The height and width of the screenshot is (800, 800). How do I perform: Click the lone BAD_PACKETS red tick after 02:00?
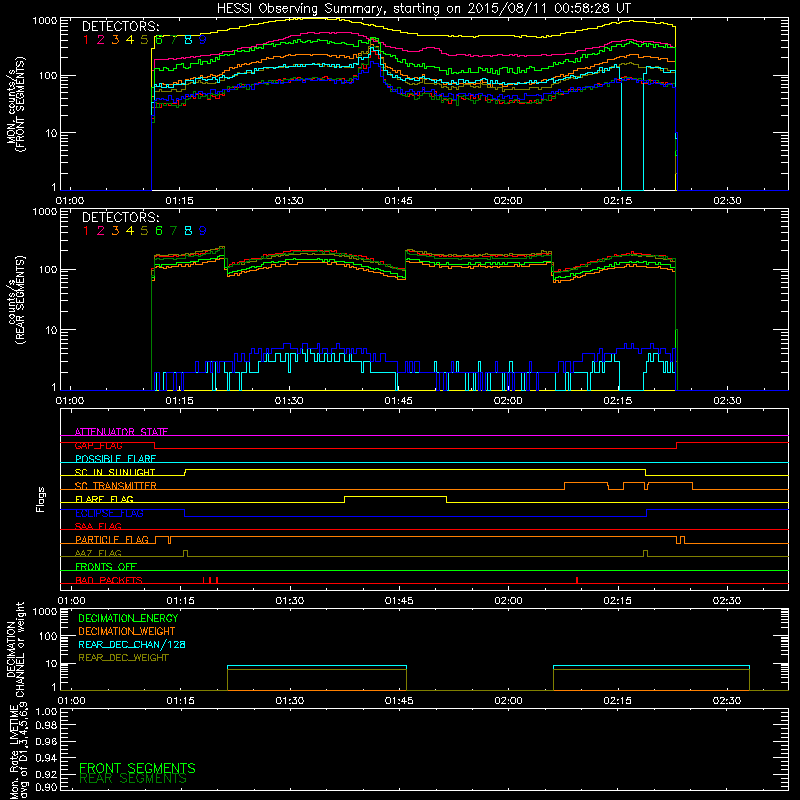pyautogui.click(x=577, y=580)
